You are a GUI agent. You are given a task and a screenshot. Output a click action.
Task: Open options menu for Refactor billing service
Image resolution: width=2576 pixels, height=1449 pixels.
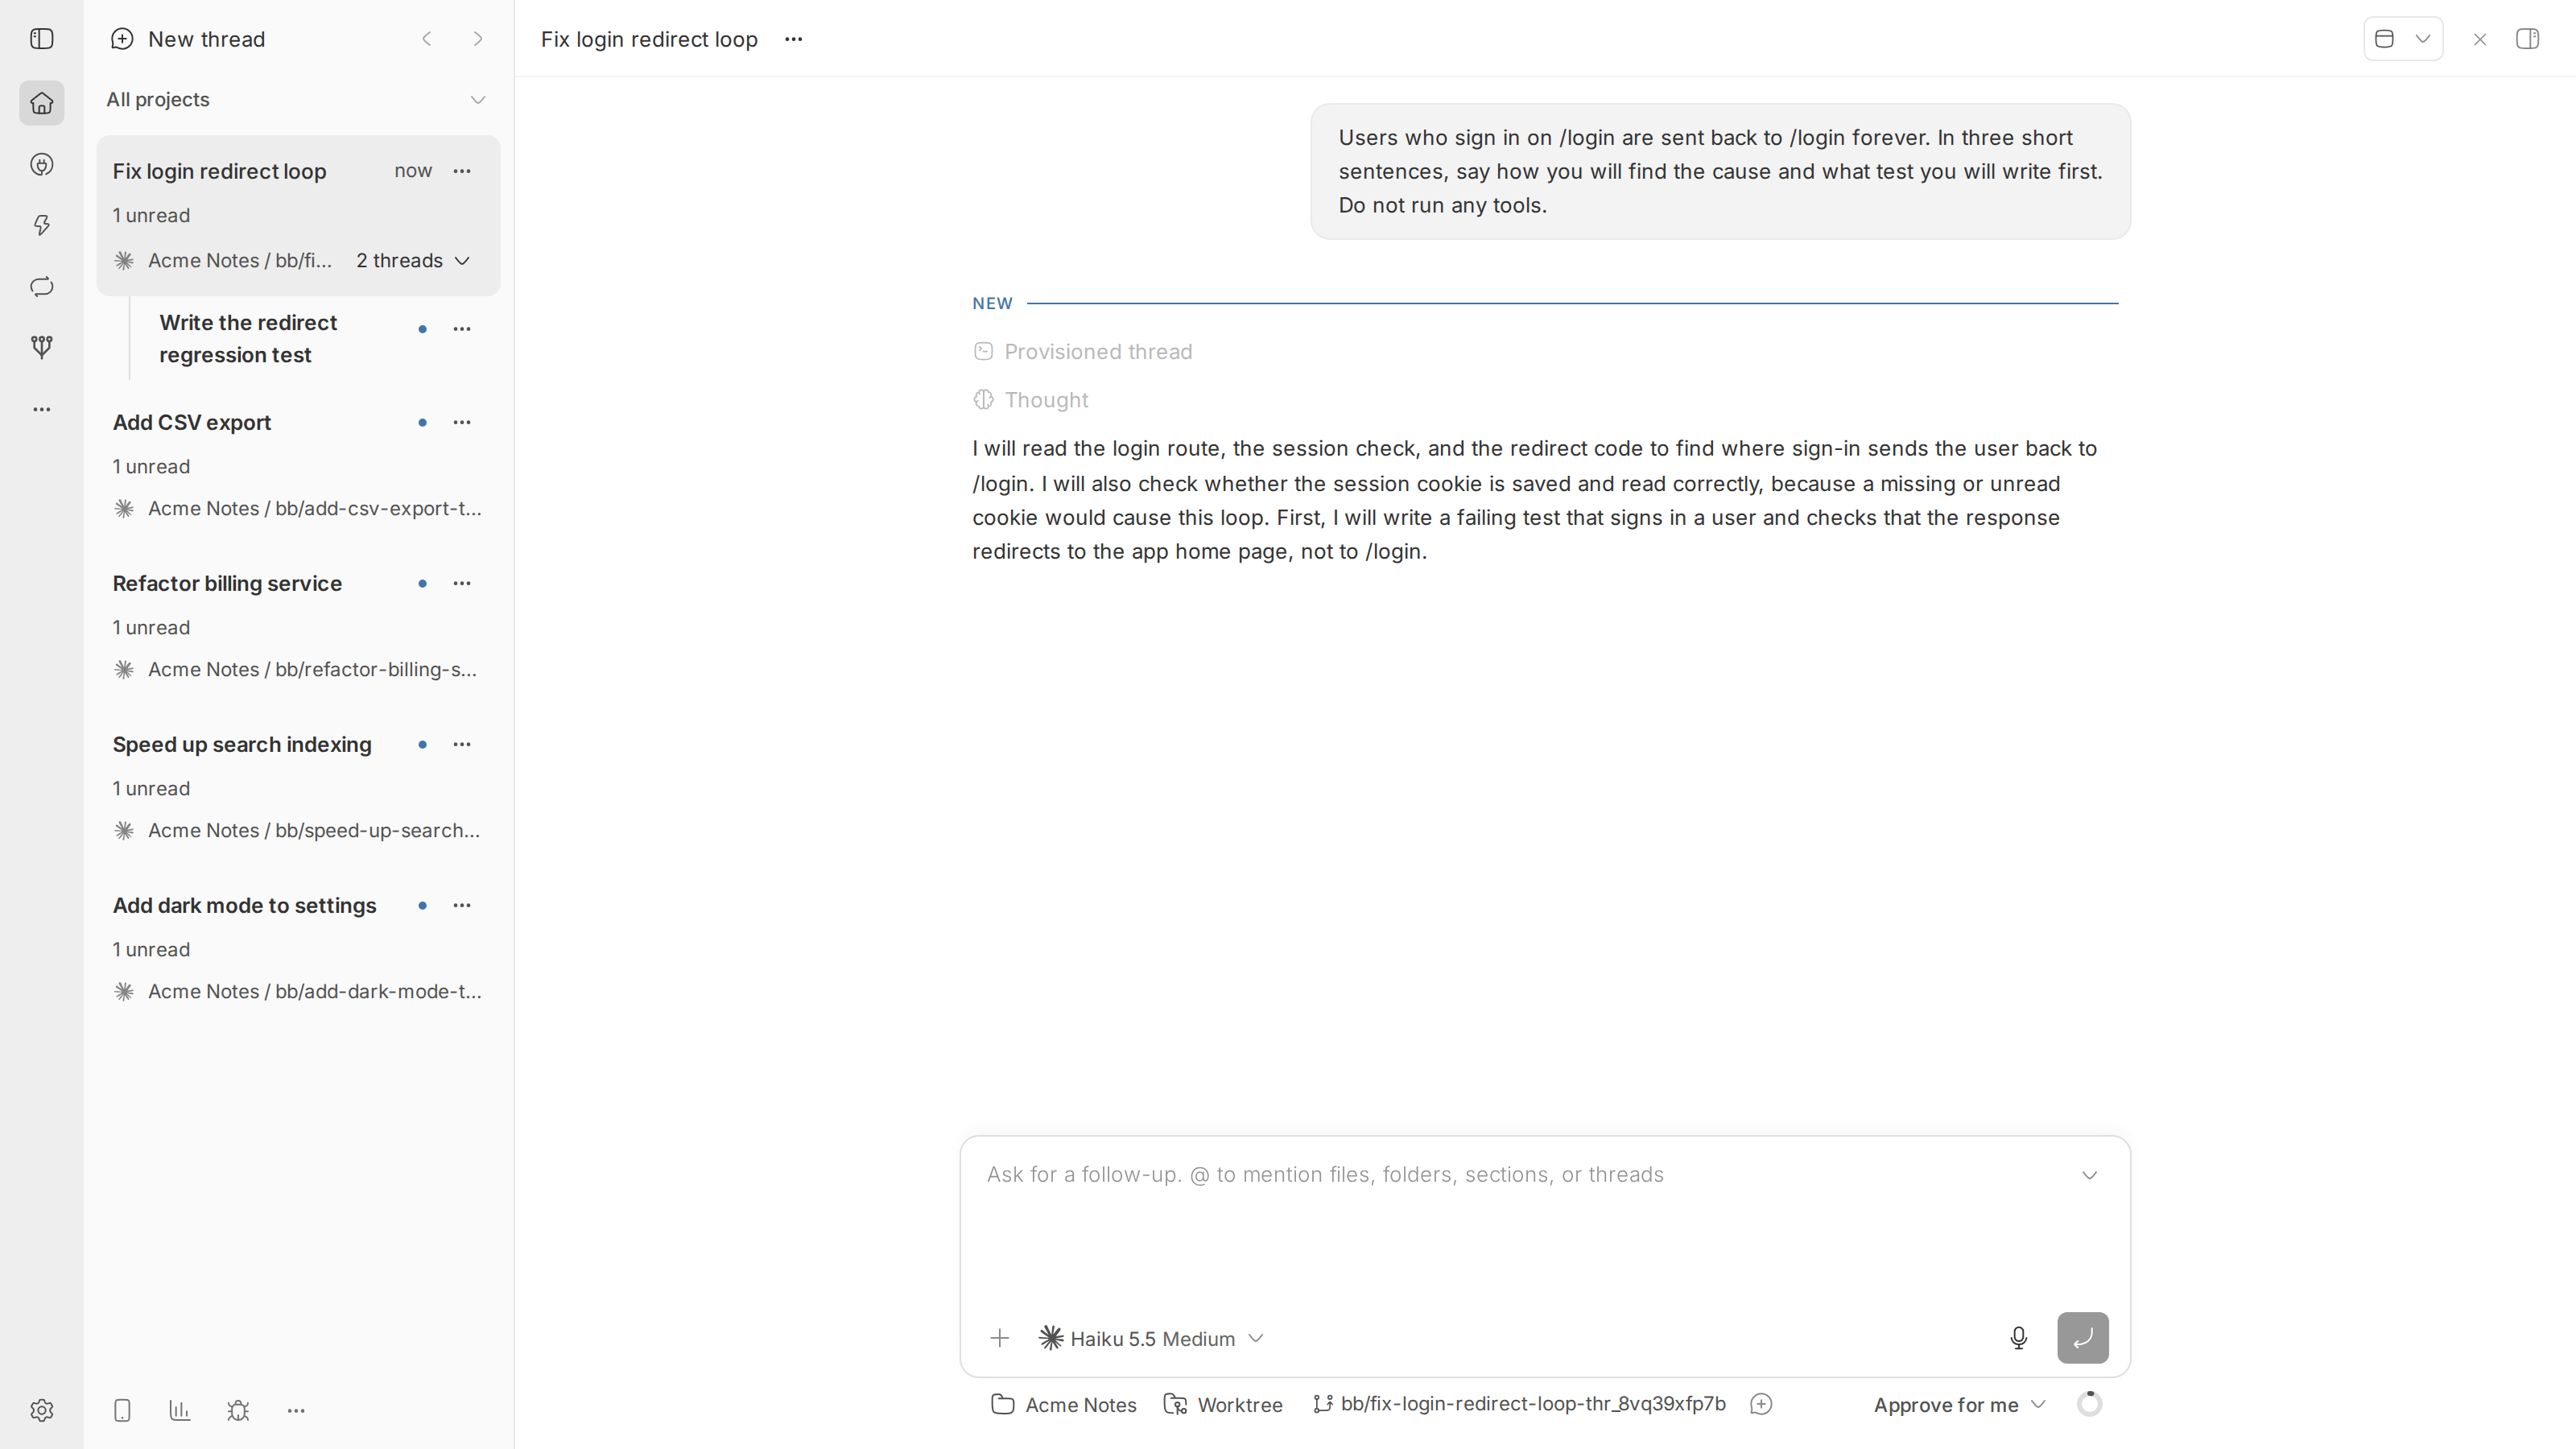[462, 583]
